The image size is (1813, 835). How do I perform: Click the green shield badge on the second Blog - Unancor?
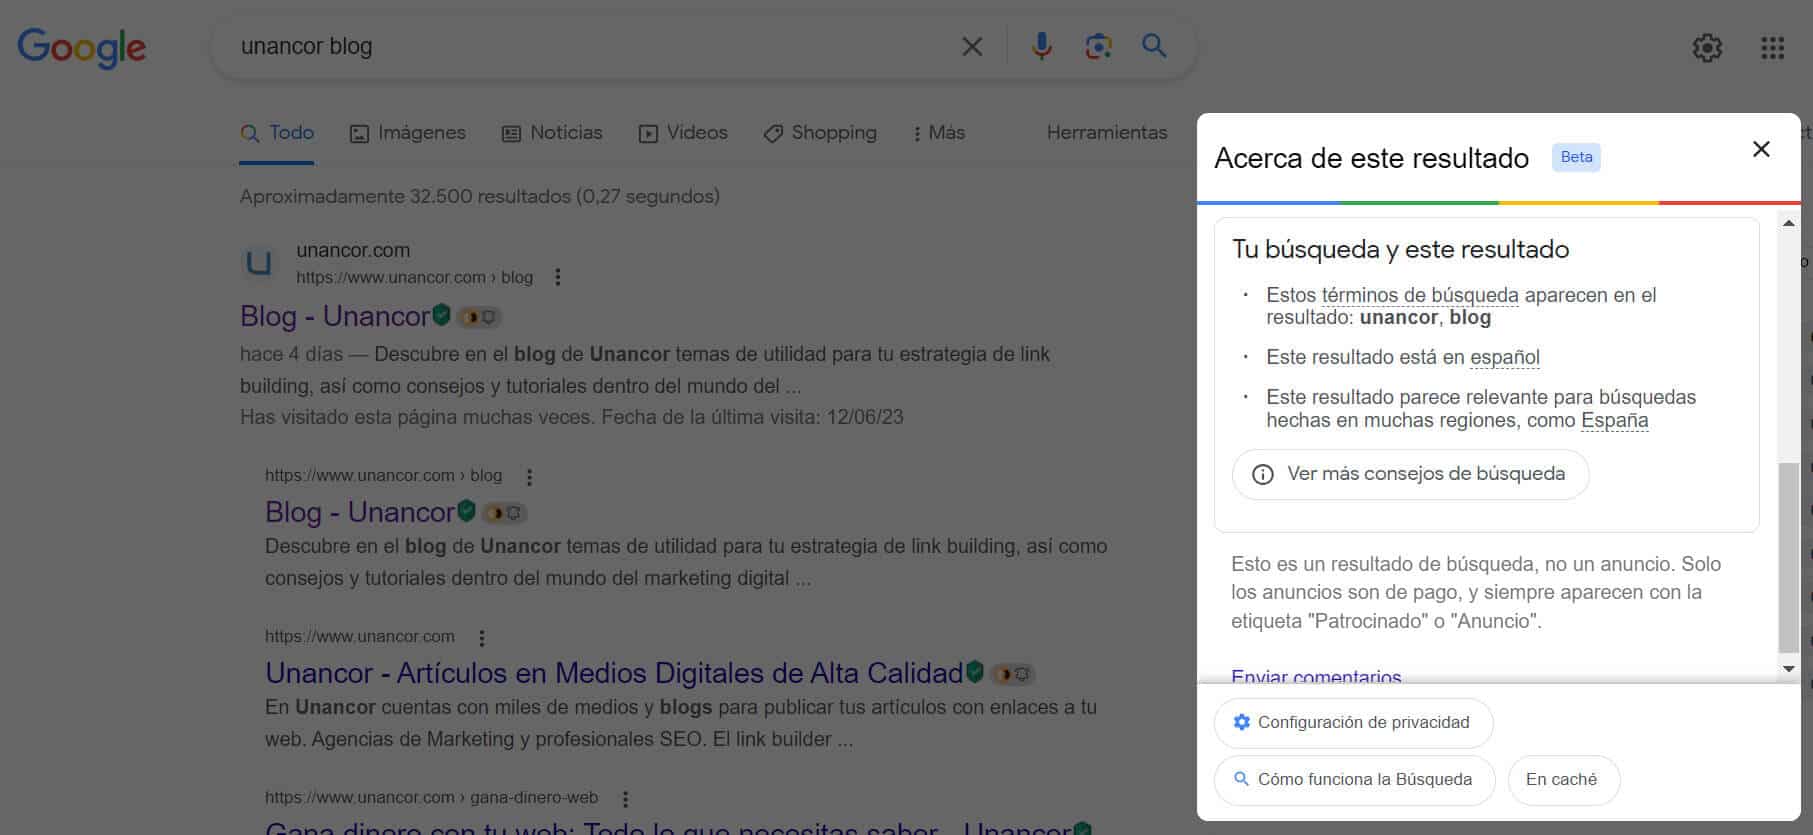pyautogui.click(x=466, y=511)
